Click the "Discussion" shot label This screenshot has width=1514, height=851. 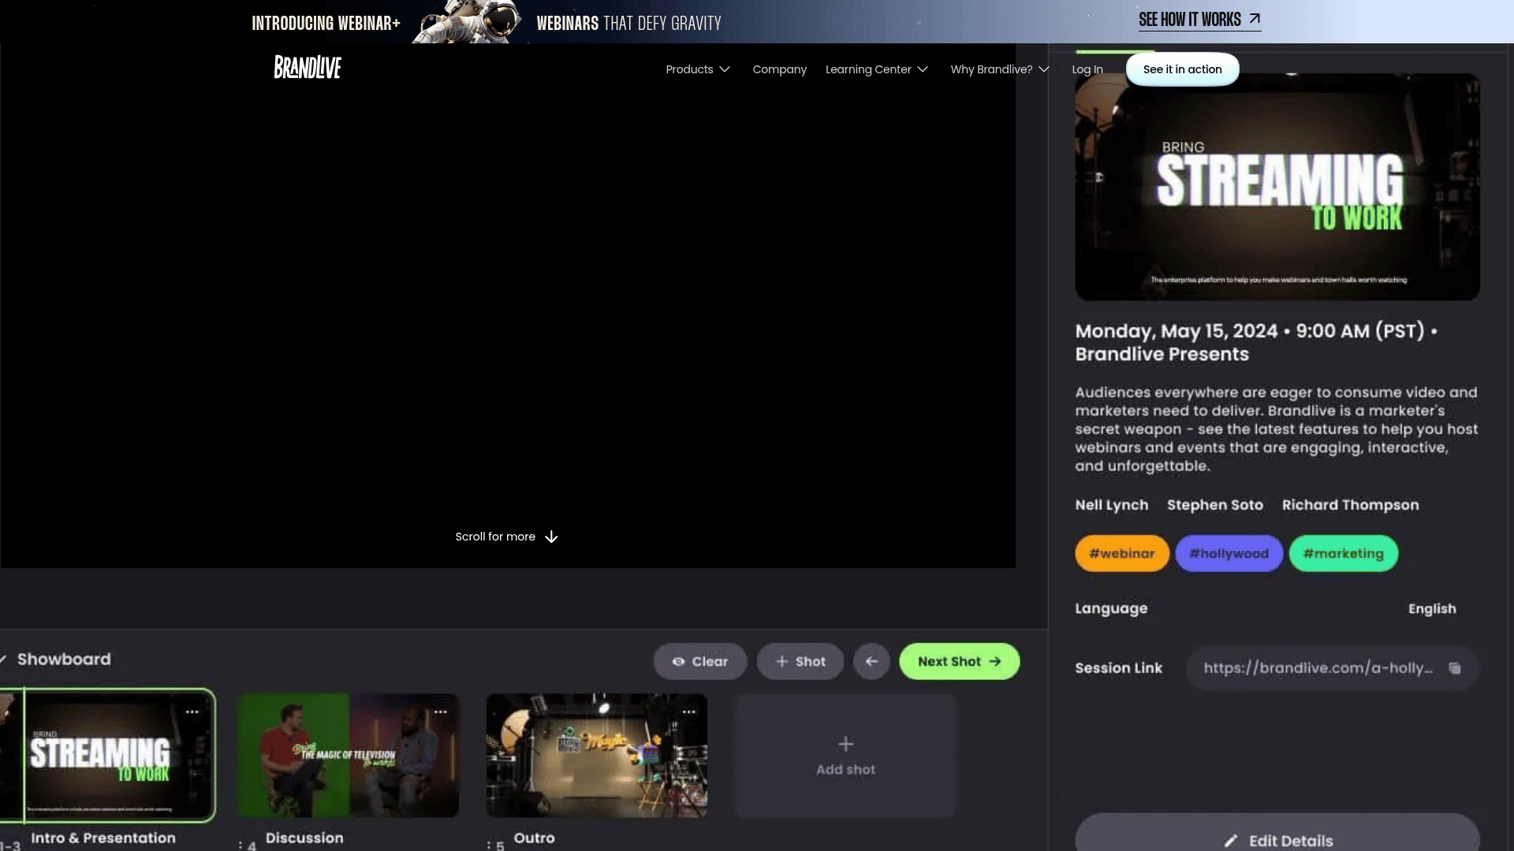point(304,838)
